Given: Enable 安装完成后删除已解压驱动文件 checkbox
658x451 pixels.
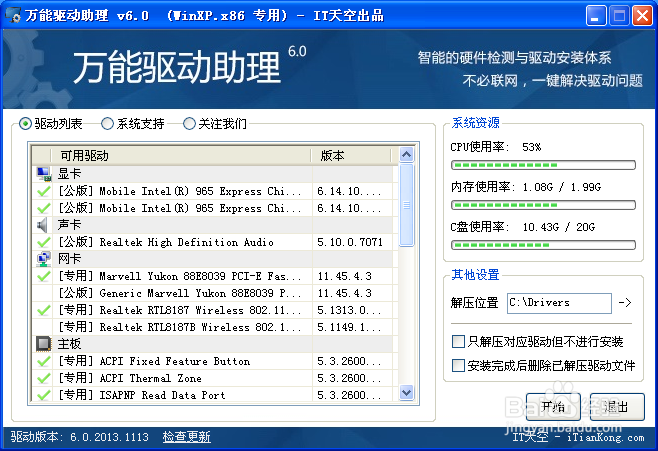Looking at the screenshot, I should click(x=458, y=365).
